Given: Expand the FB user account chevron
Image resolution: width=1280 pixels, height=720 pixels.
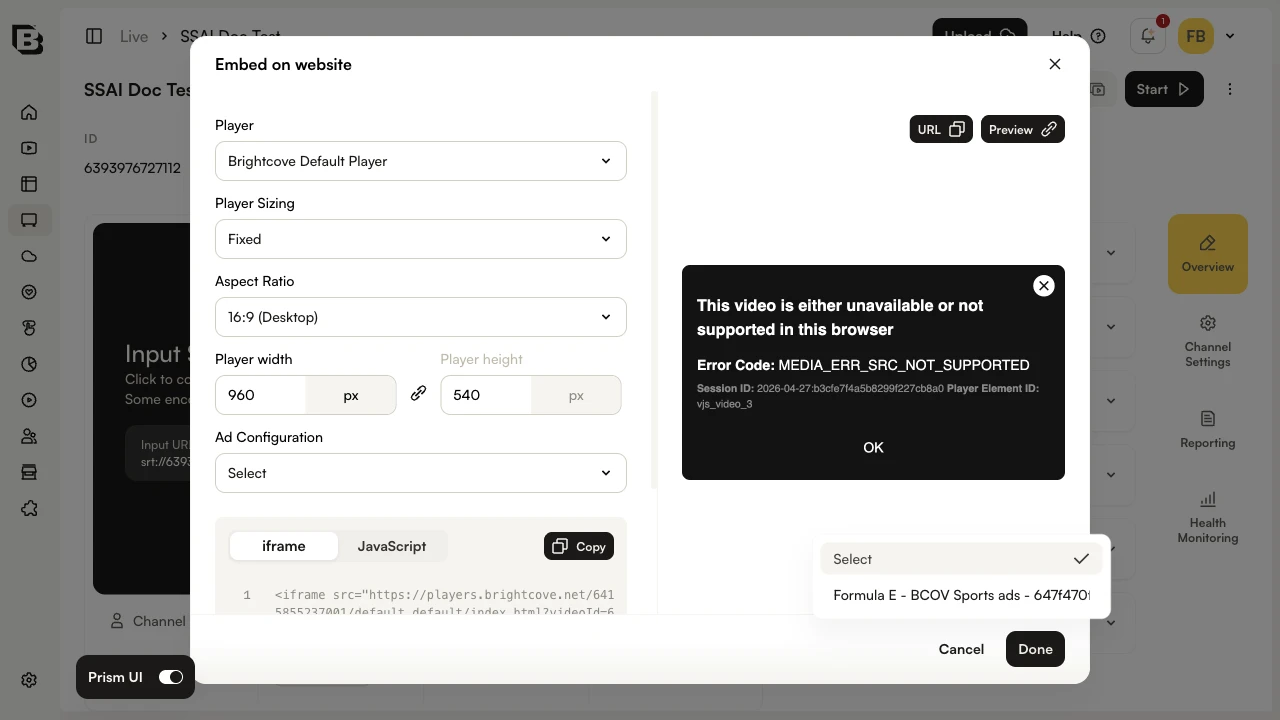Looking at the screenshot, I should pos(1230,36).
